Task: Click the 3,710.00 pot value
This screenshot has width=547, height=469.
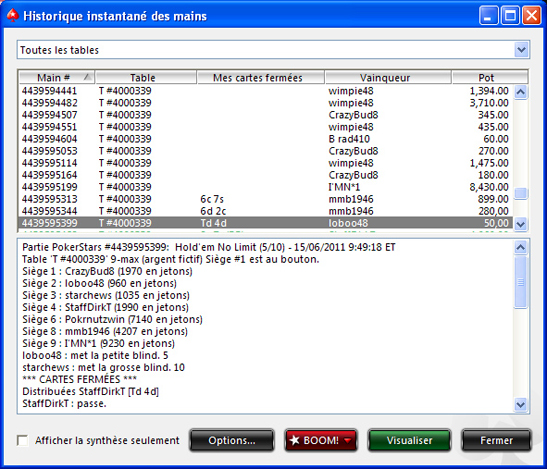Action: click(x=489, y=103)
